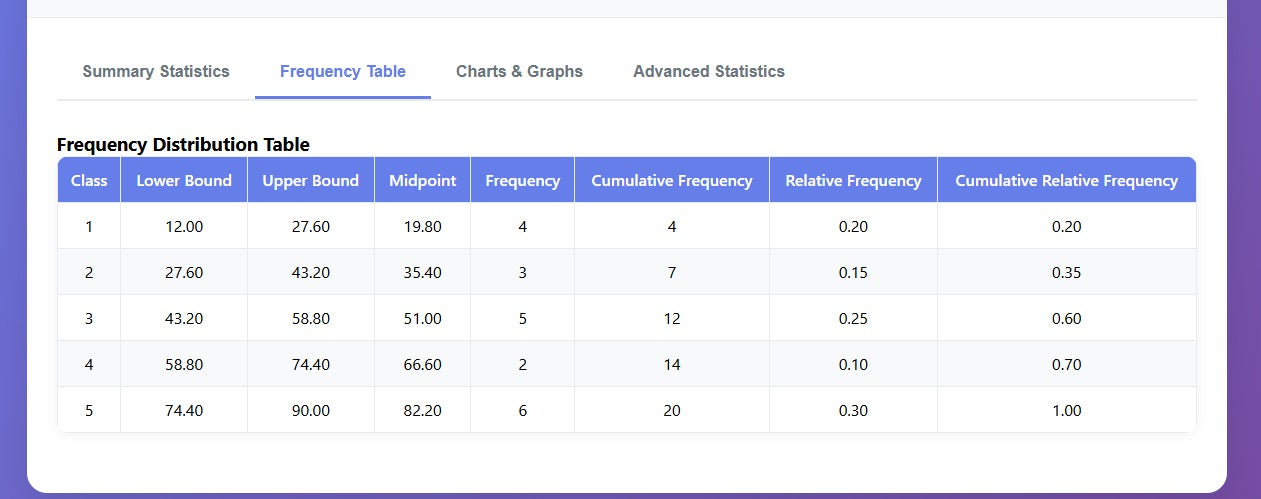Click the Lower Bound column header

(x=184, y=181)
